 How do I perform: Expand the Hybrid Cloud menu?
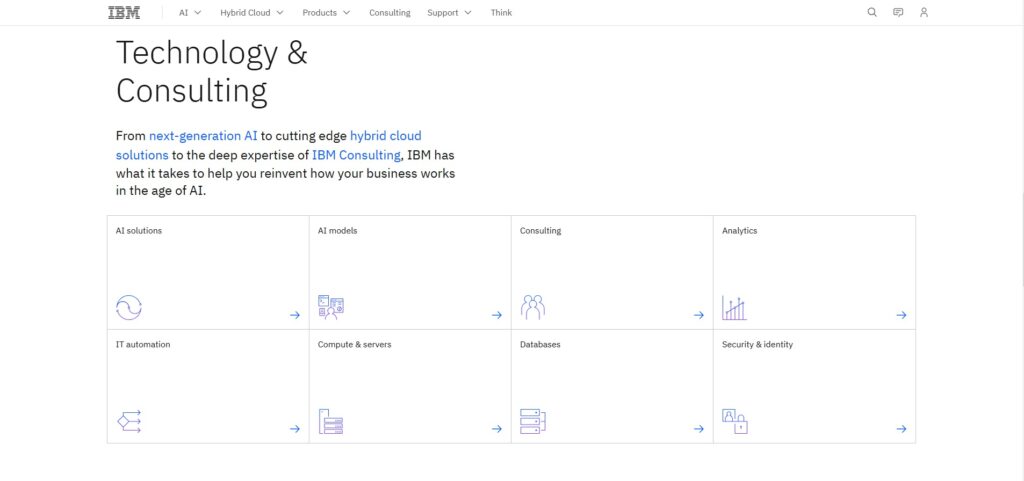tap(251, 12)
